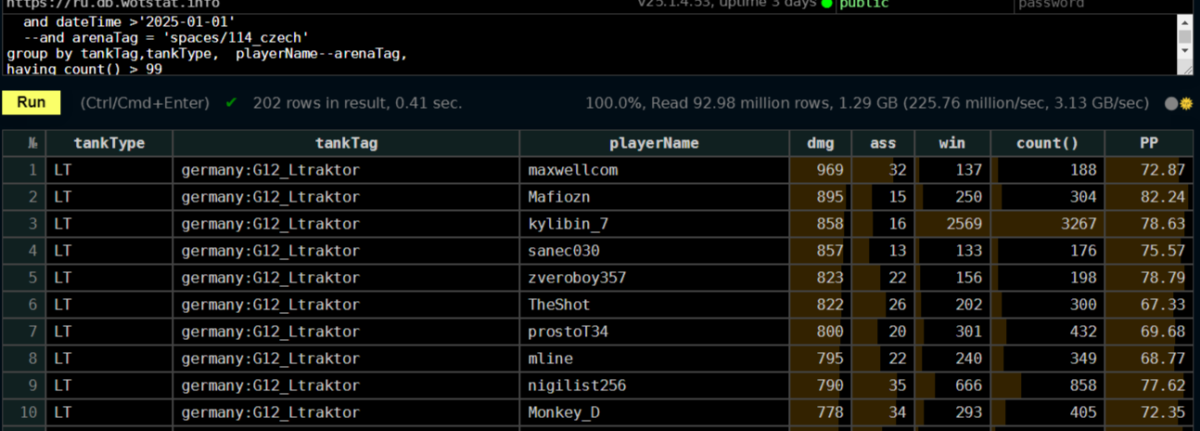Image resolution: width=1200 pixels, height=431 pixels.
Task: Select player name kylibin_7
Action: tap(568, 224)
